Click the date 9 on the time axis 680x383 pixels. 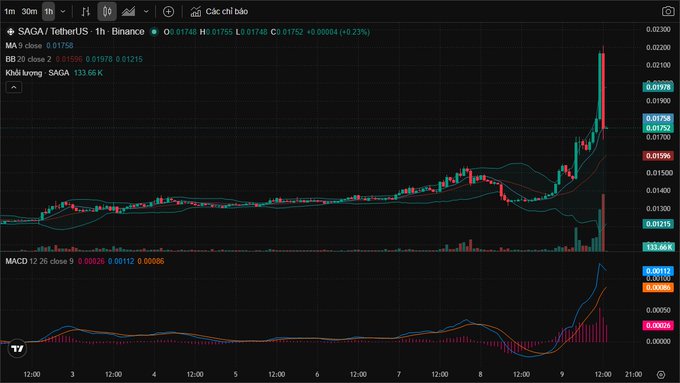(x=562, y=374)
